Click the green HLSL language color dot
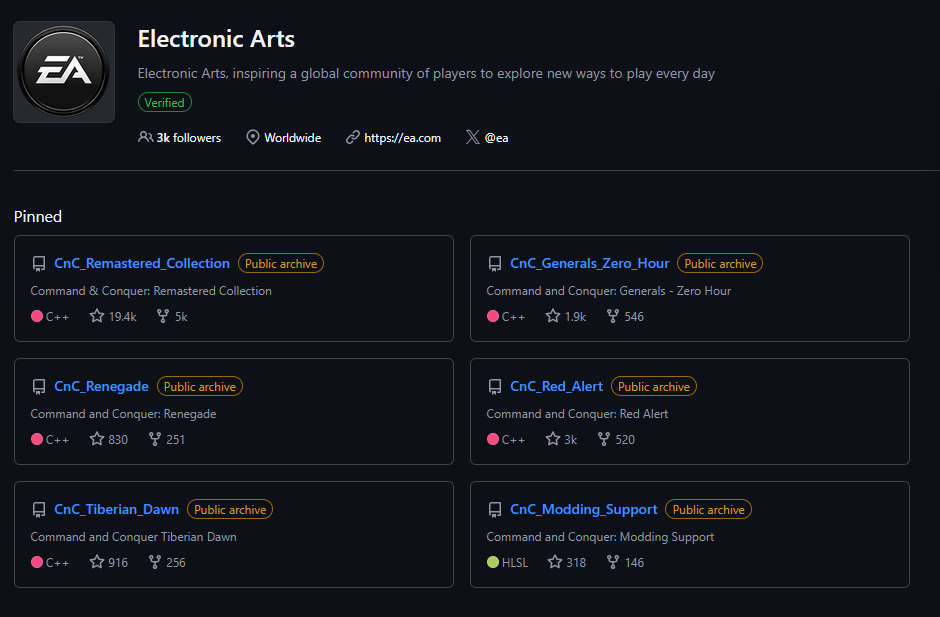 click(493, 562)
